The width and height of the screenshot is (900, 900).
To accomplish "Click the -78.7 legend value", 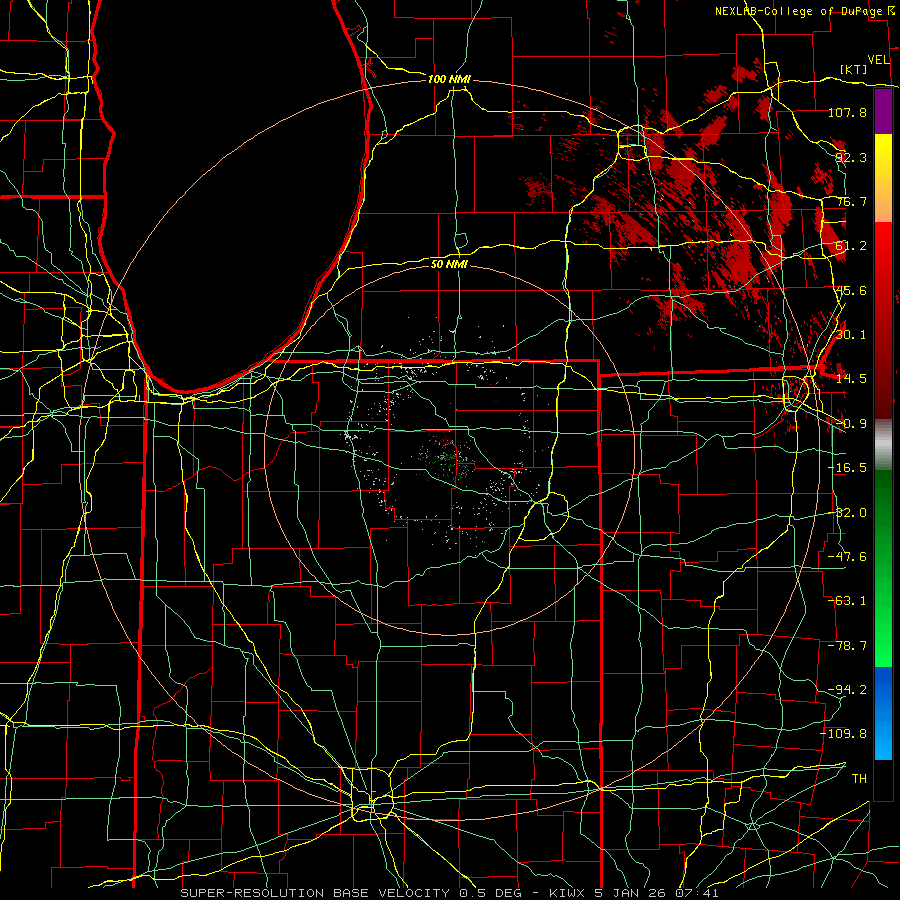I will coord(847,646).
